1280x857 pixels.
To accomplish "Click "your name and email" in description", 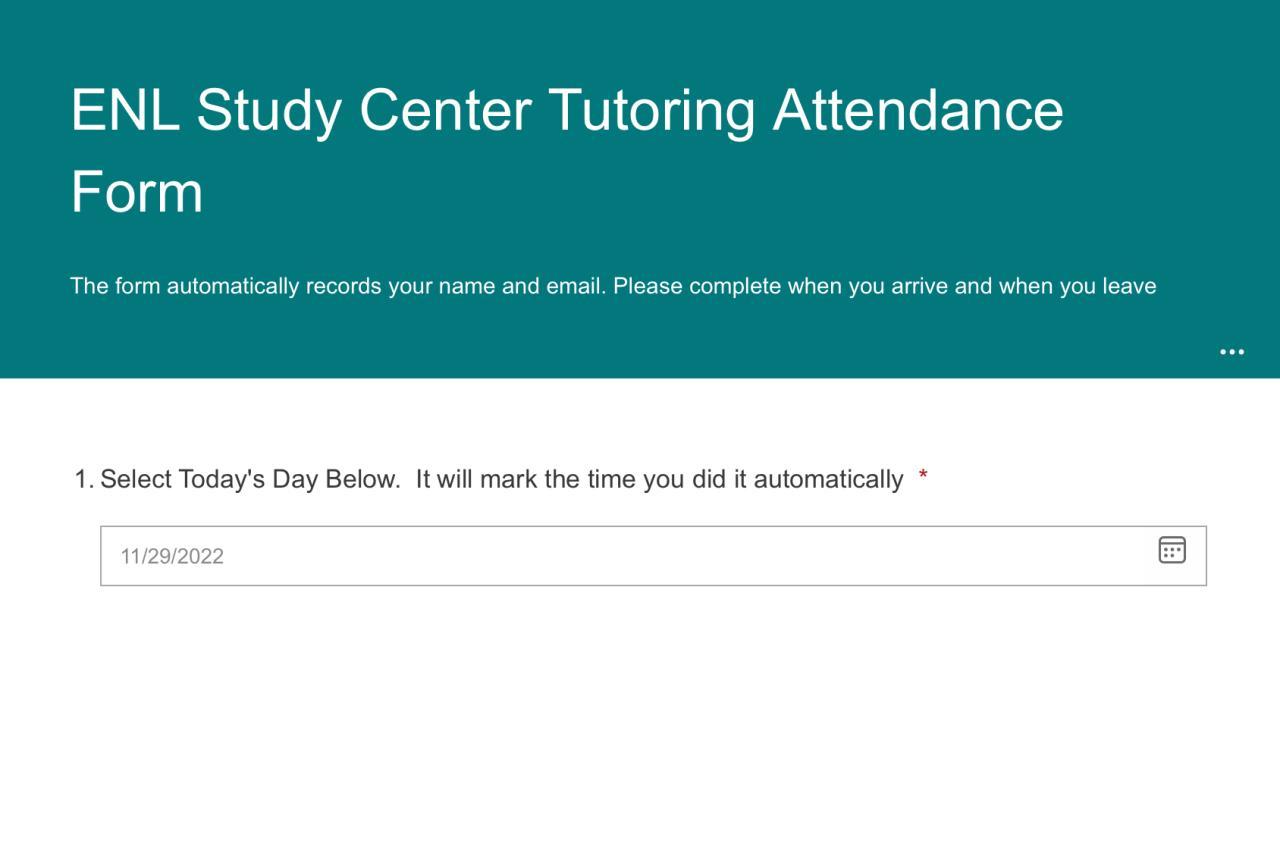I will point(495,287).
